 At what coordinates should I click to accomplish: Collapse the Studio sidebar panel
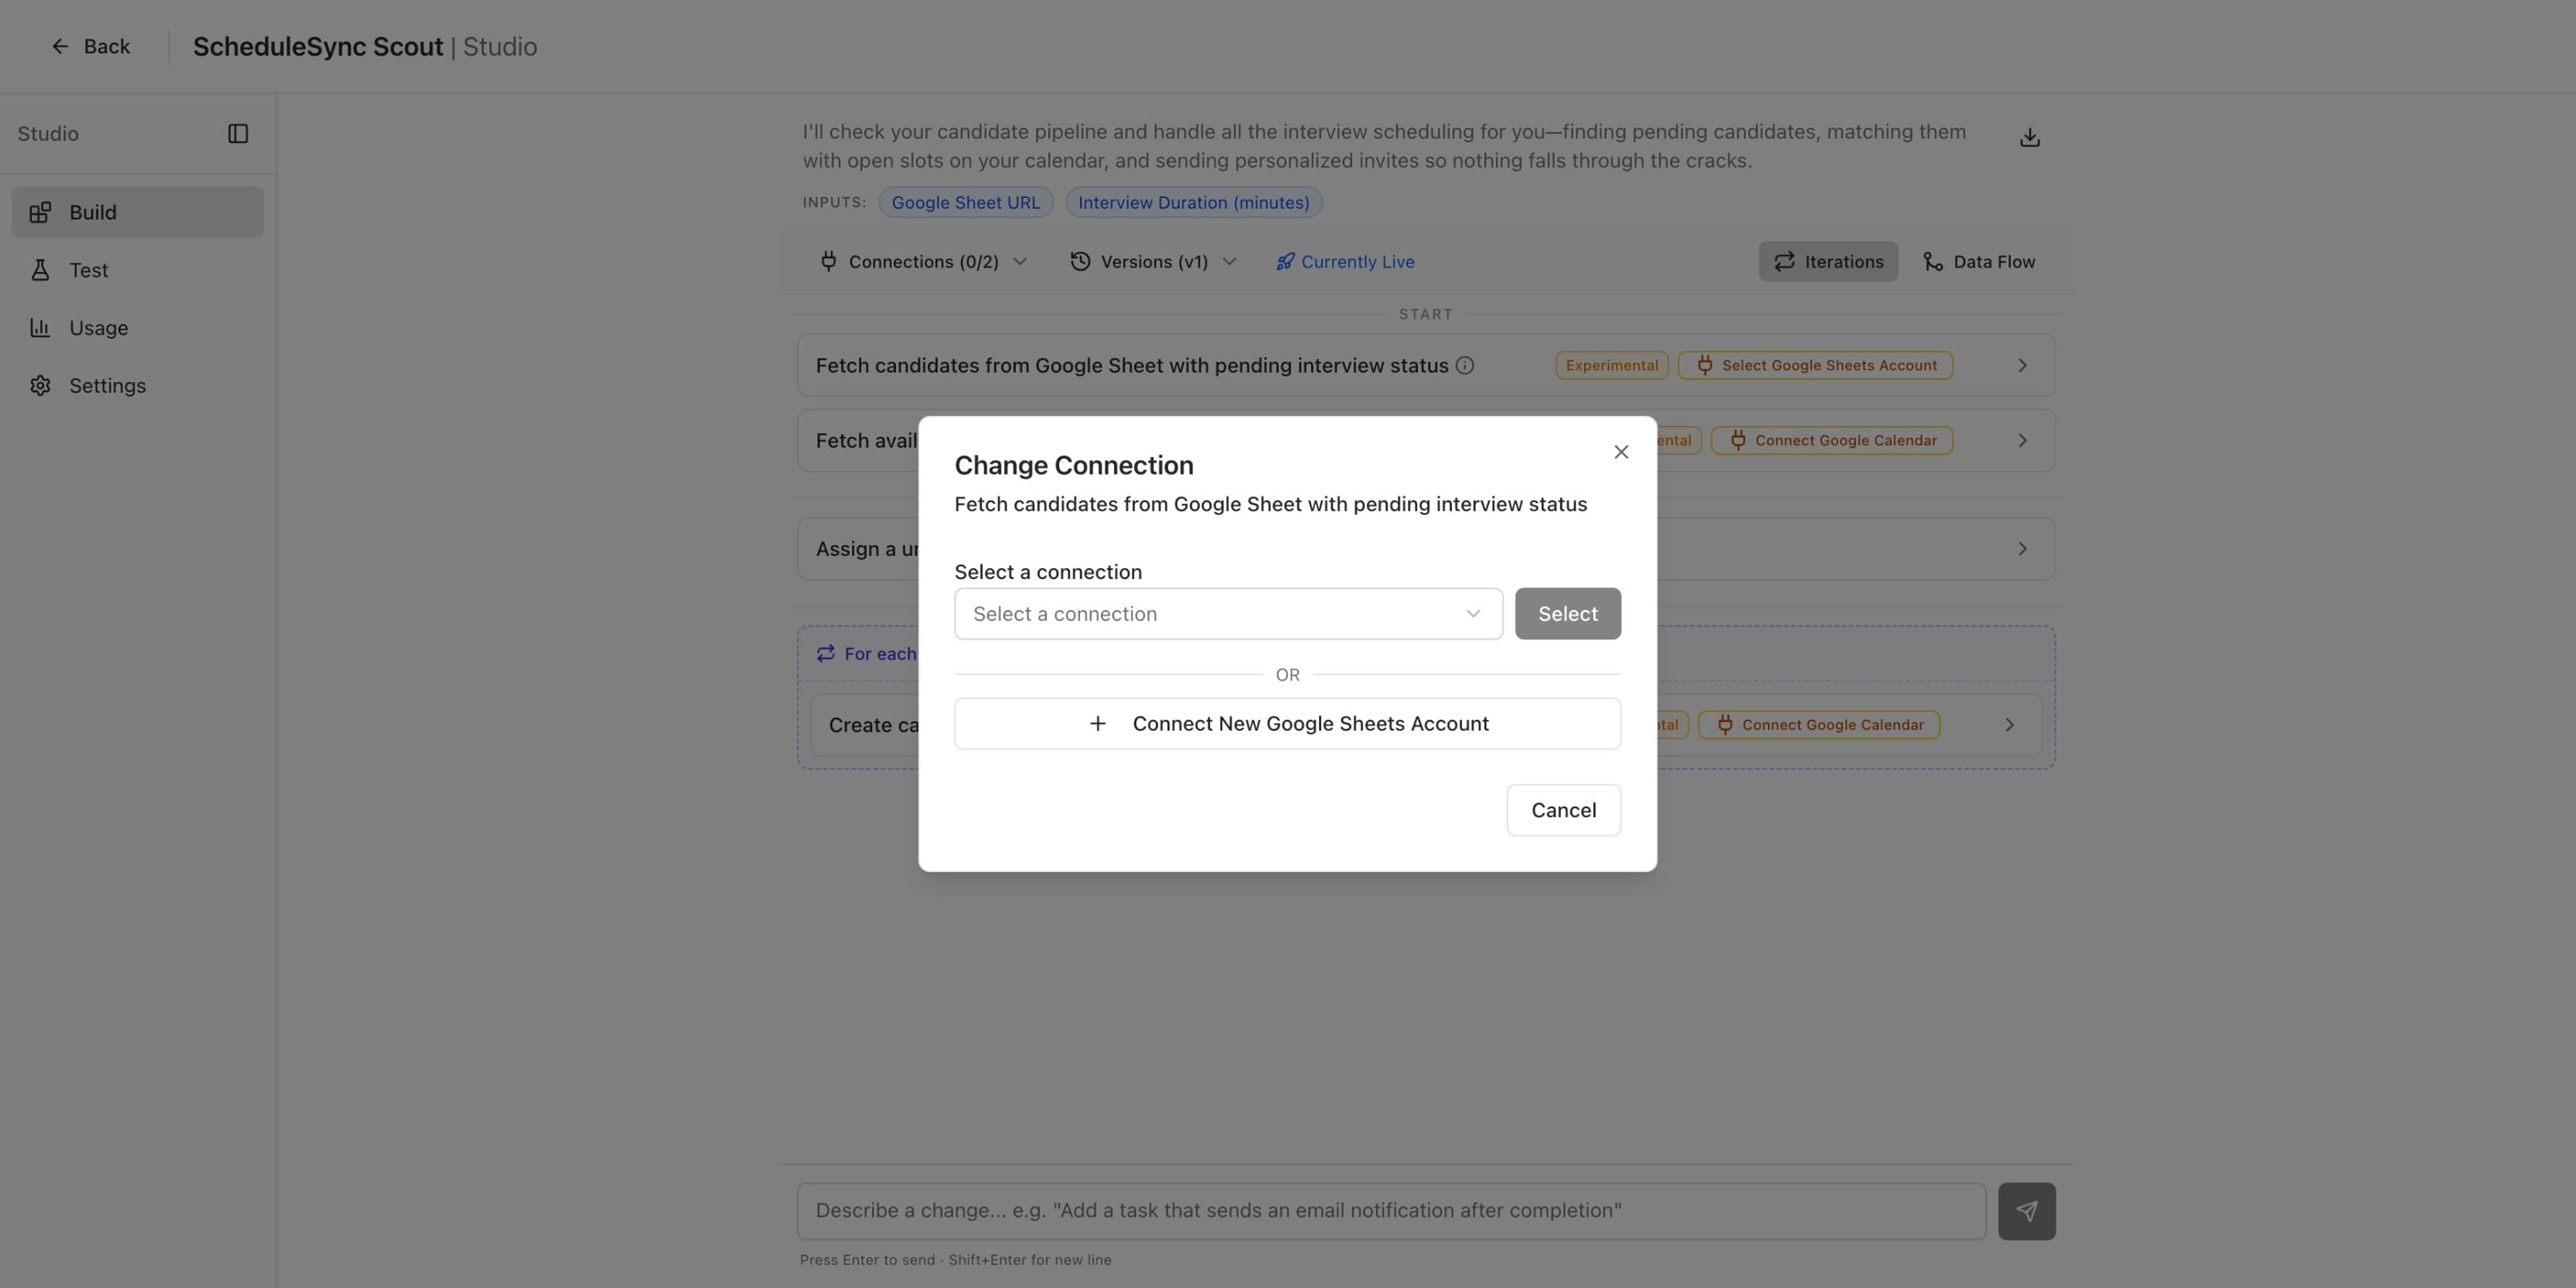(239, 133)
